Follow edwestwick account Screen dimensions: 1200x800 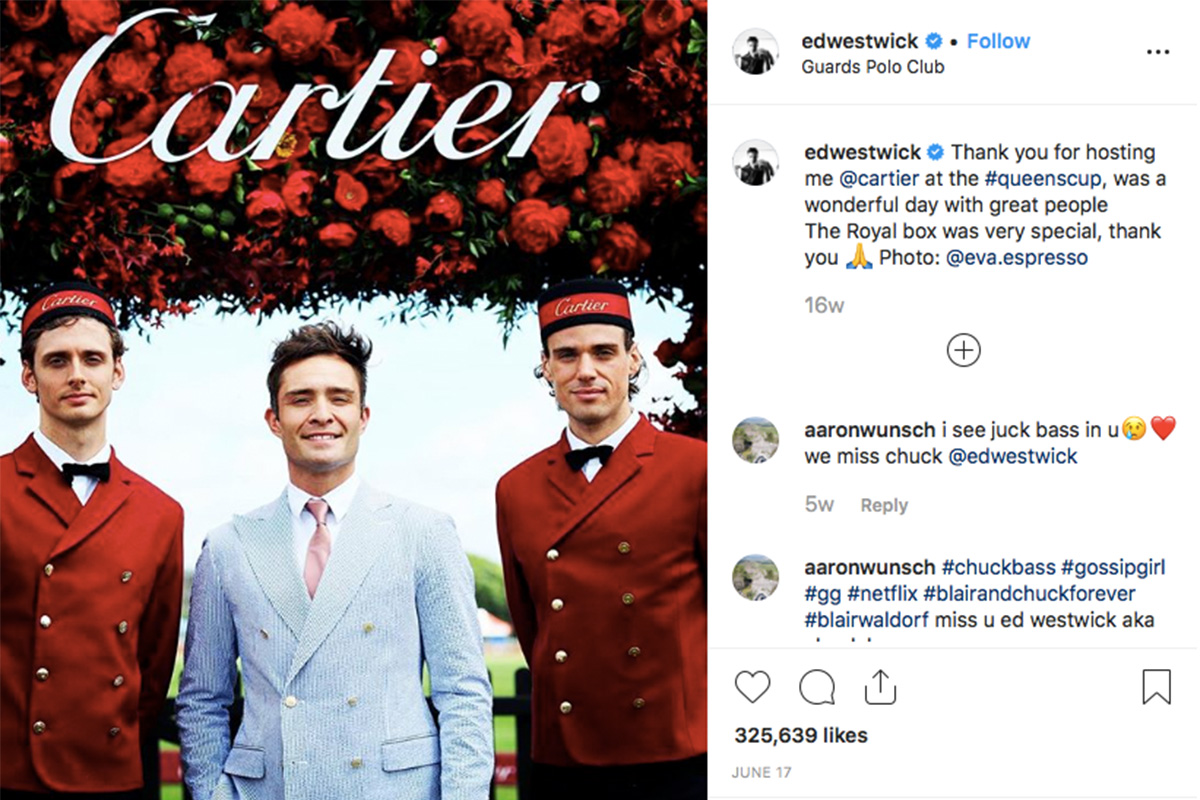[998, 41]
